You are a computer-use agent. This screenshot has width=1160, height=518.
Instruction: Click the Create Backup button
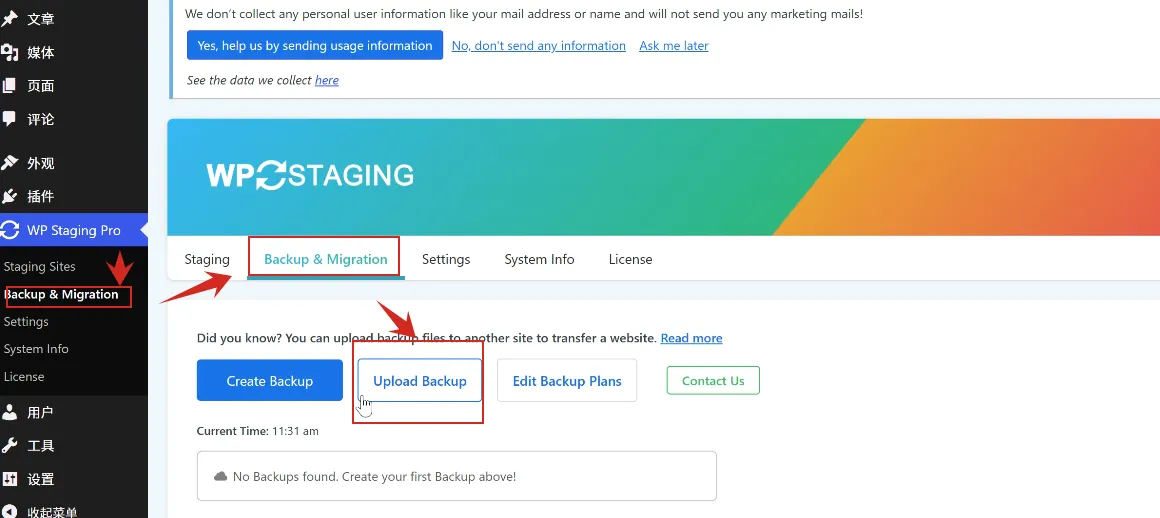(x=270, y=380)
